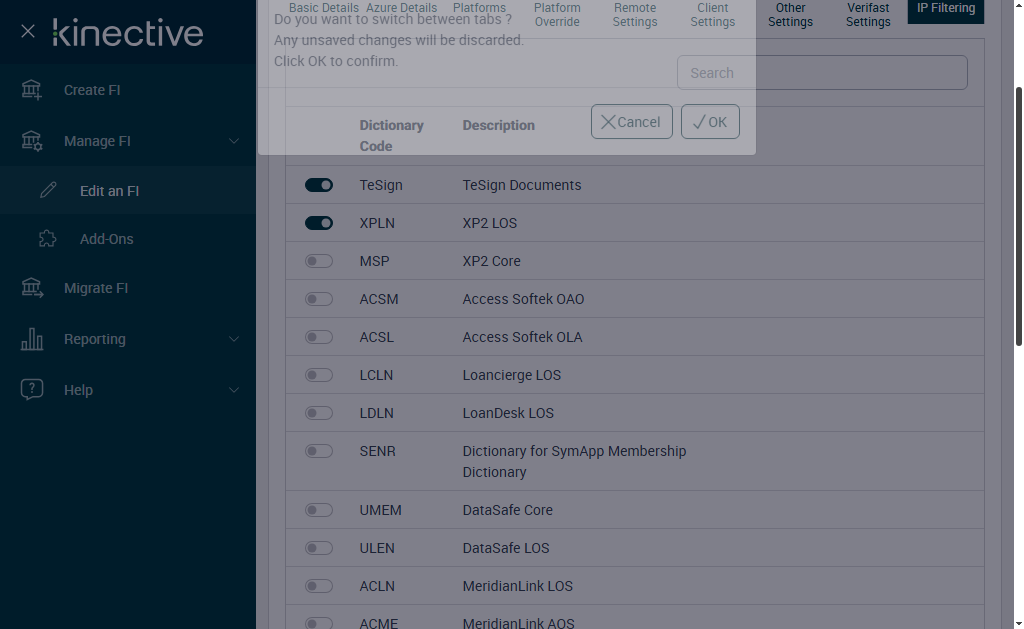1024x629 pixels.
Task: Click the Add-Ons puzzle piece icon
Action: click(x=48, y=238)
